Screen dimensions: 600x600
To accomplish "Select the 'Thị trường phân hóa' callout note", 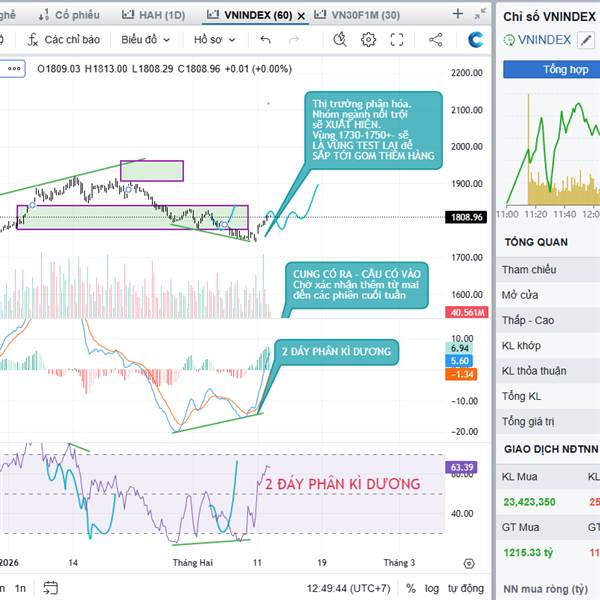I will click(373, 130).
